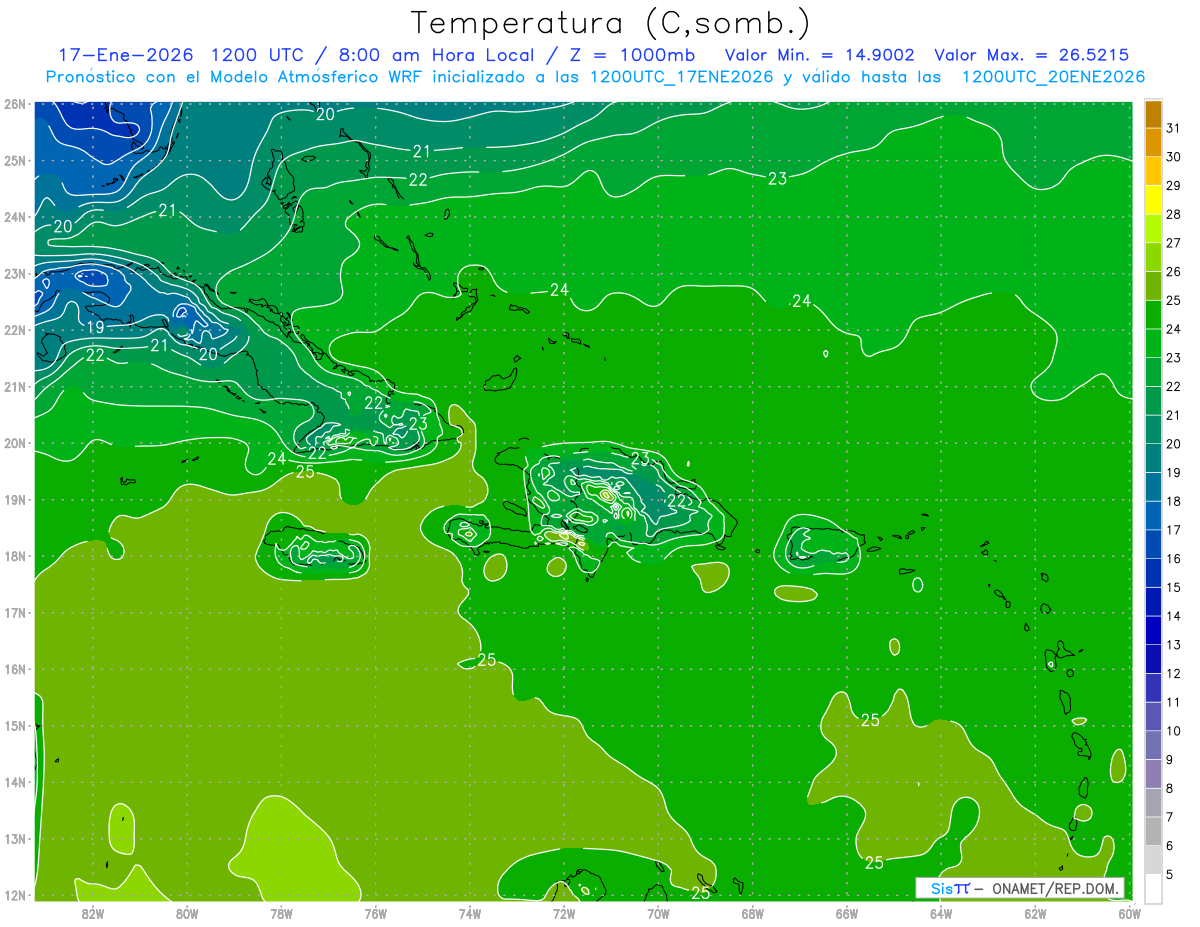This screenshot has height=927, width=1200.
Task: Pick the gray color bar segment between 6 and 7
Action: point(1153,831)
